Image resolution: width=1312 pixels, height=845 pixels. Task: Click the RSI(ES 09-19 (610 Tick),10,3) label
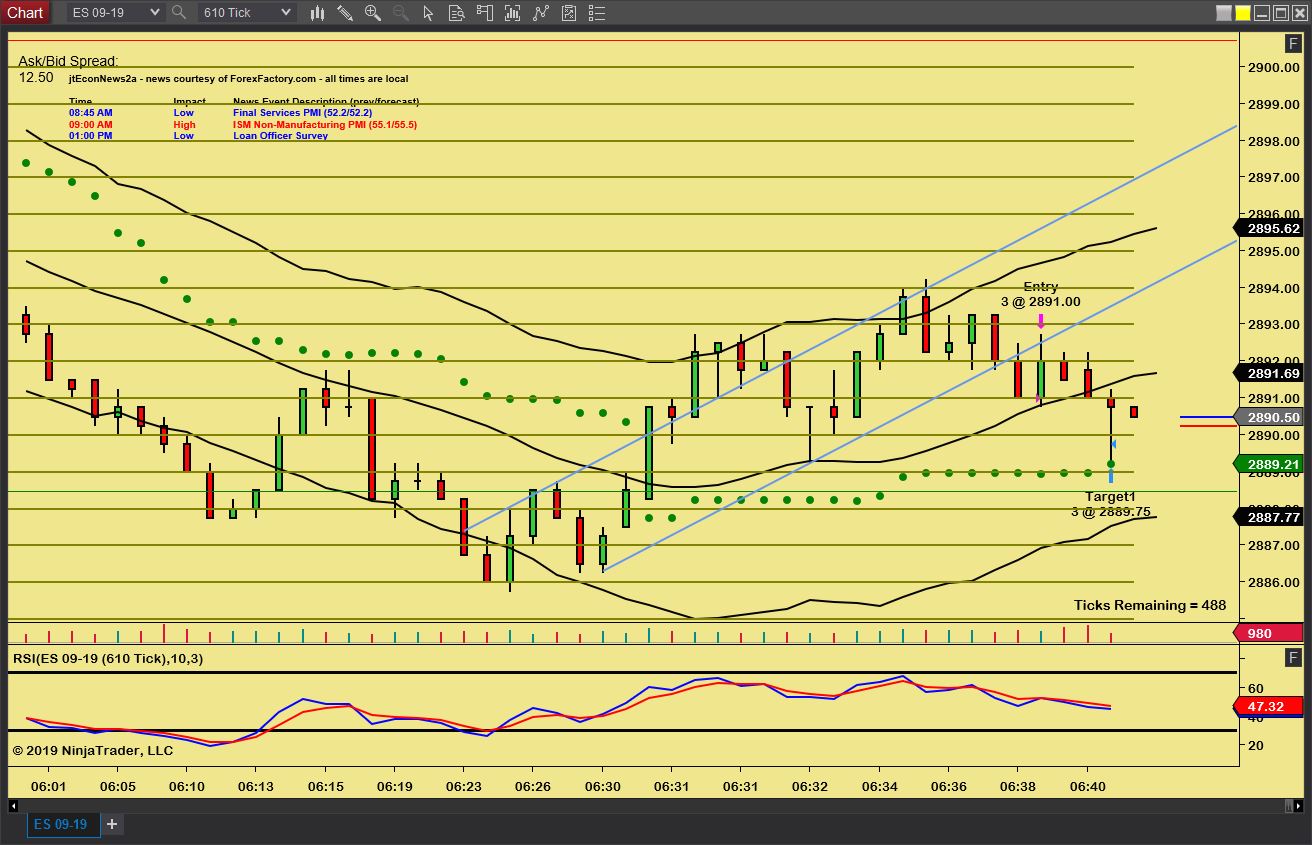[x=107, y=658]
